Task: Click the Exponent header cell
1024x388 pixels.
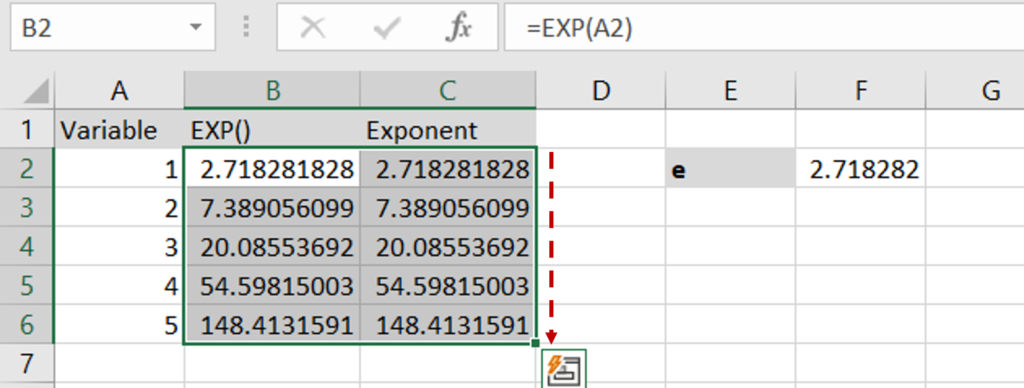Action: coord(447,130)
